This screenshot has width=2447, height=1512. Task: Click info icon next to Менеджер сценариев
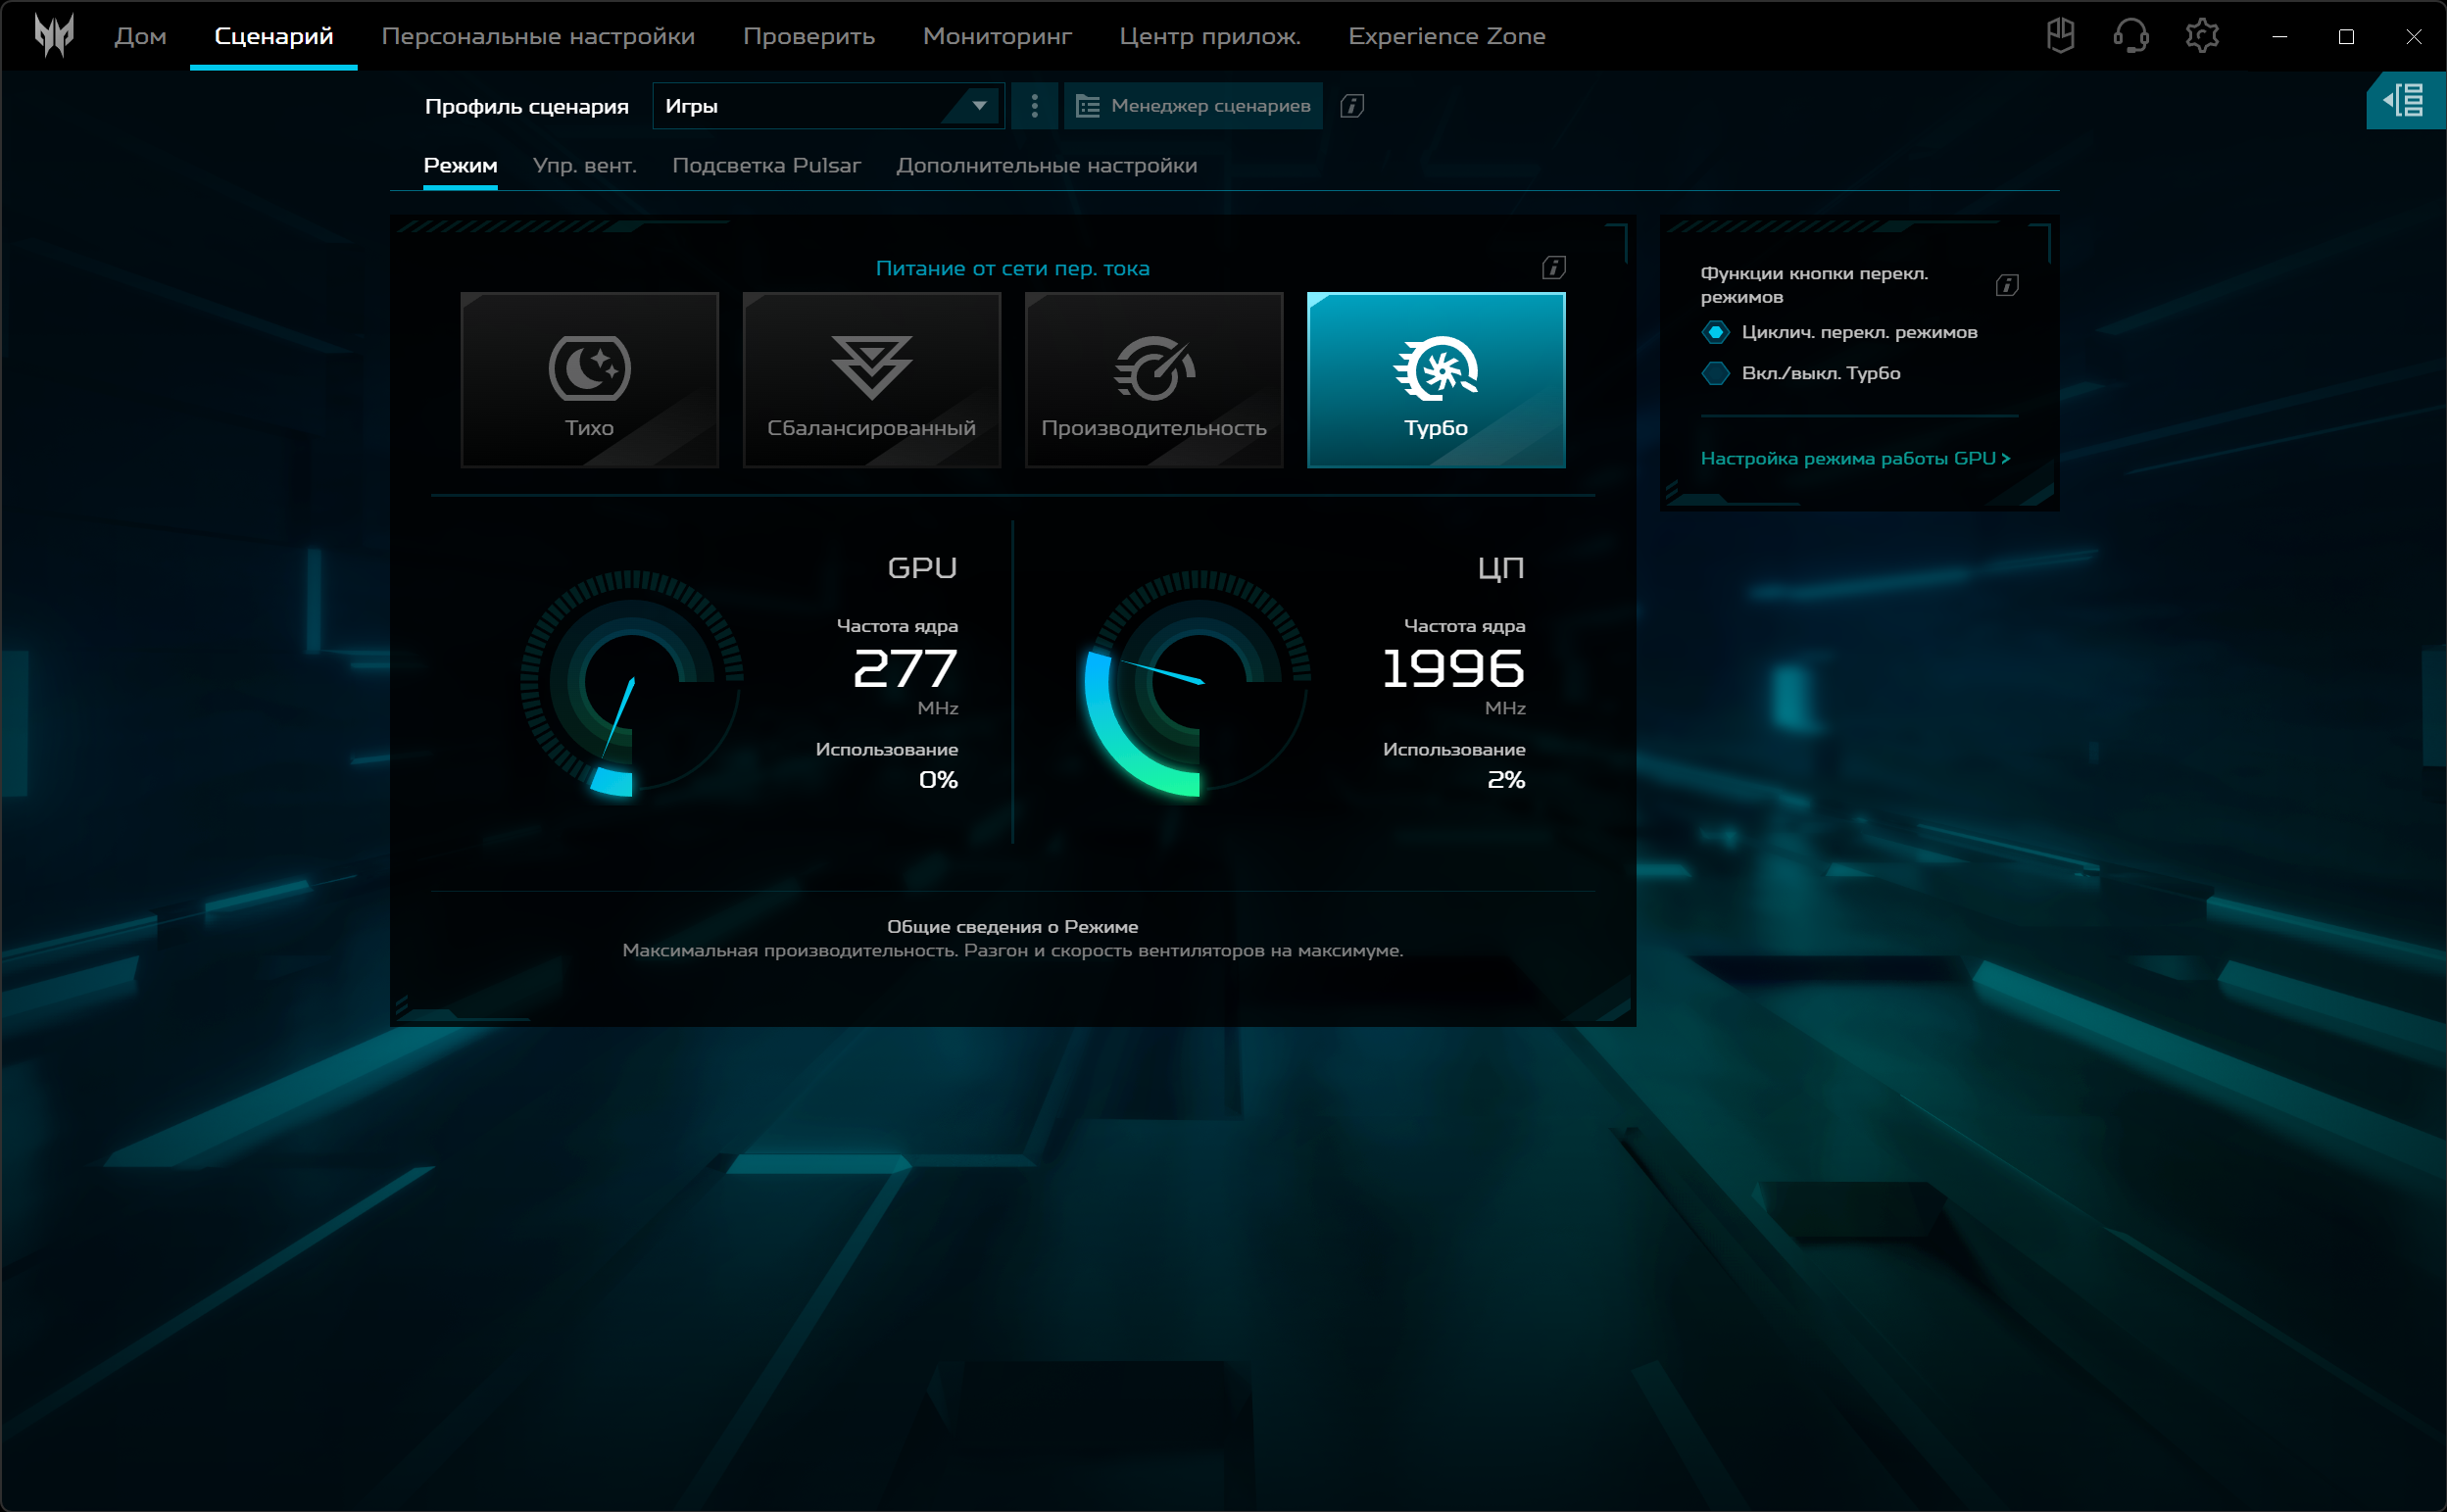click(1351, 106)
